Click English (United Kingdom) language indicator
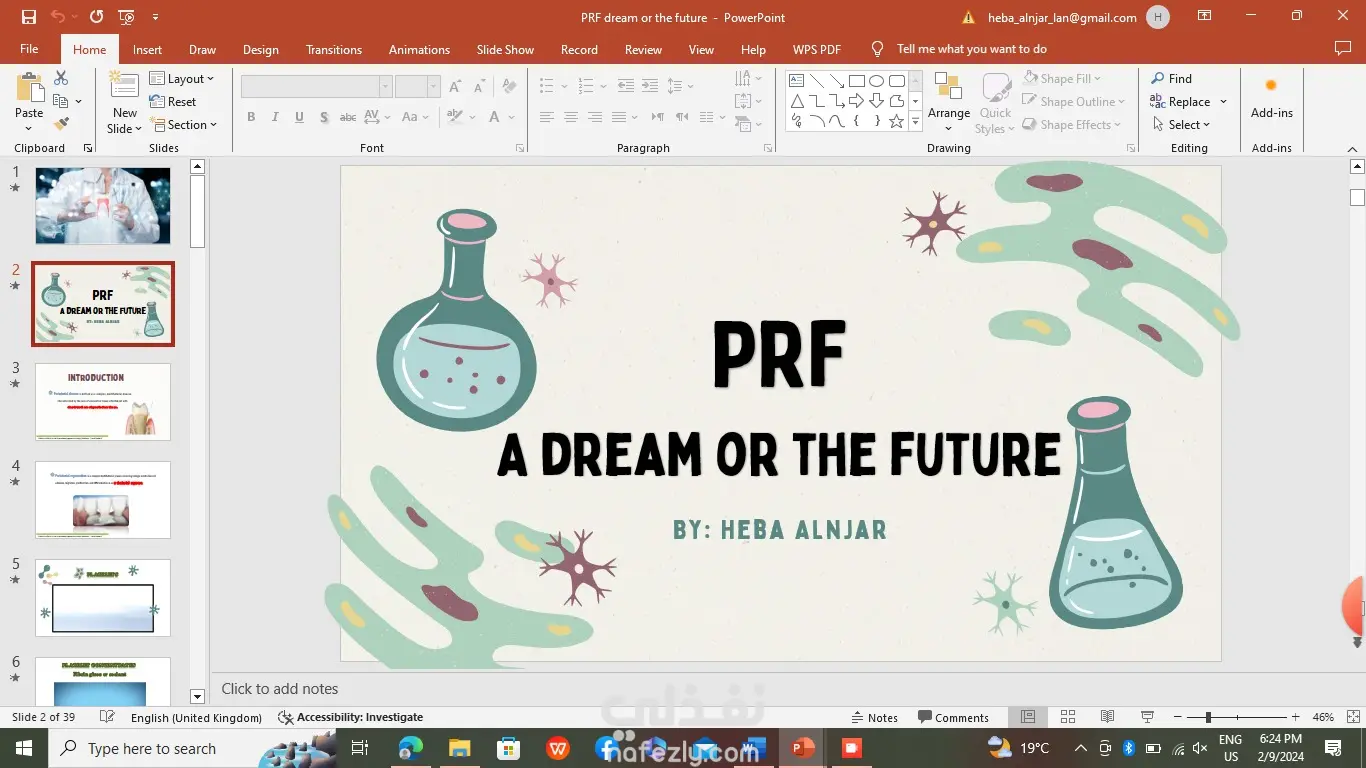 pos(196,717)
